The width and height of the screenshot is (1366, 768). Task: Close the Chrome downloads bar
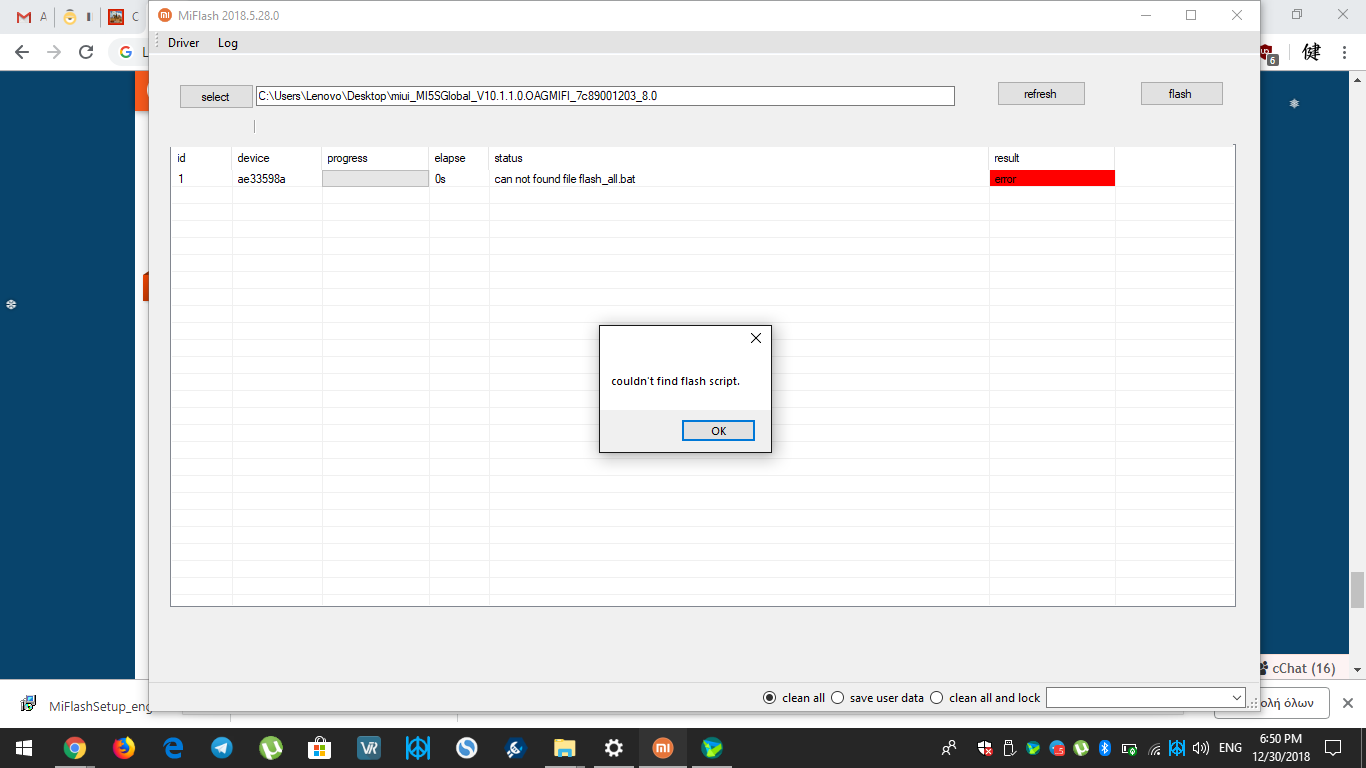(1347, 703)
